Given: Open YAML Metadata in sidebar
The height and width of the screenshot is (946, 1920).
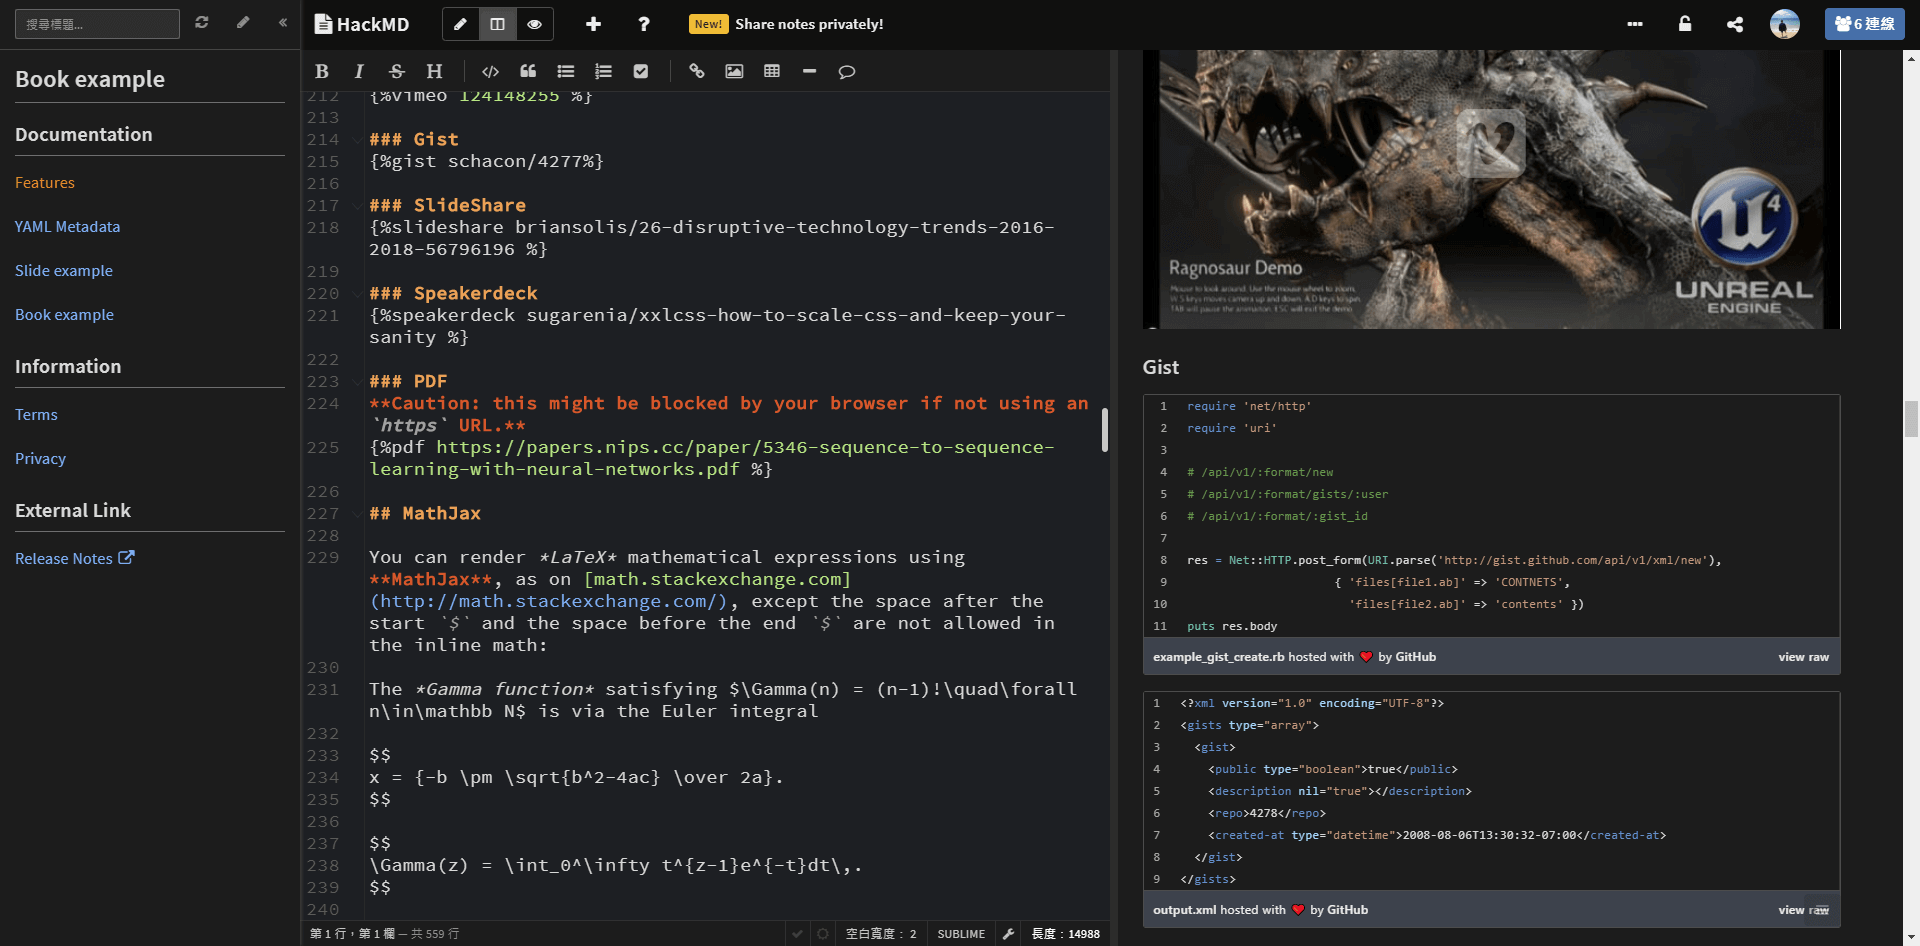Looking at the screenshot, I should click(67, 227).
